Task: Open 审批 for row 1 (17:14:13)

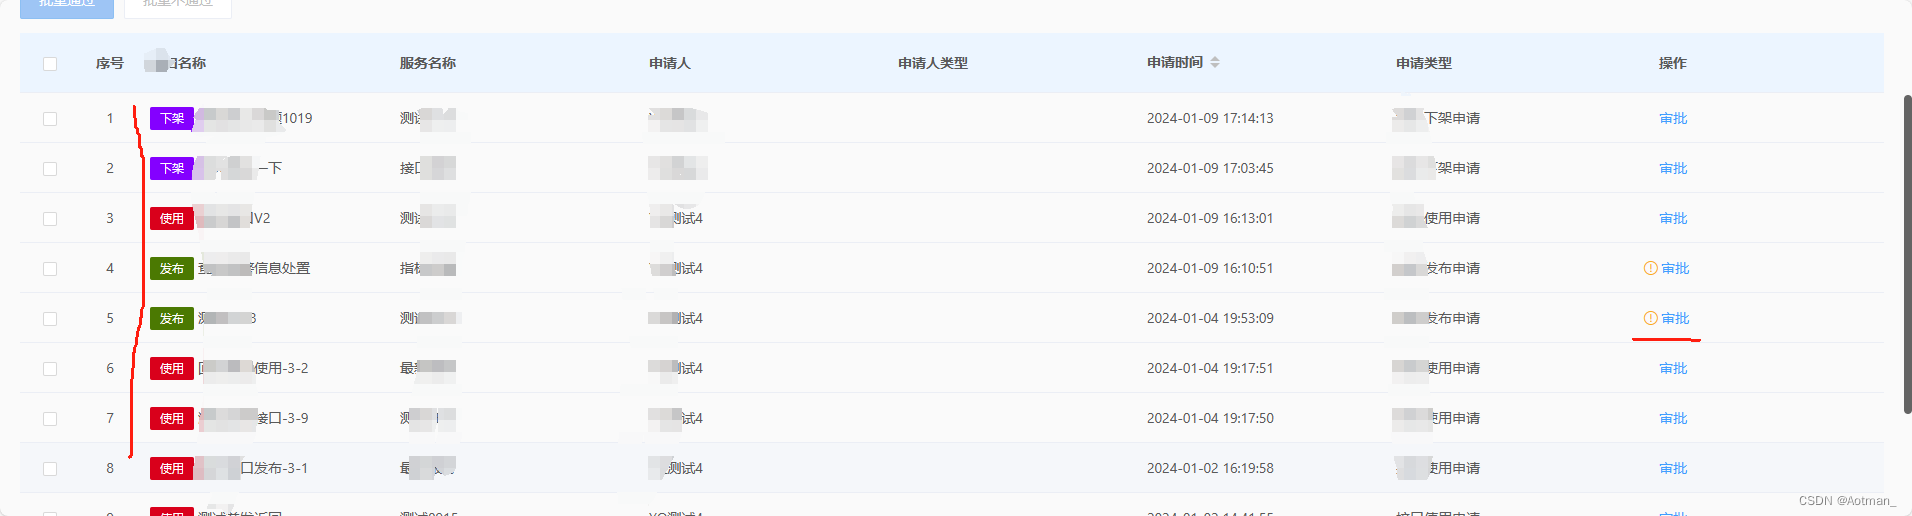Action: [1673, 118]
